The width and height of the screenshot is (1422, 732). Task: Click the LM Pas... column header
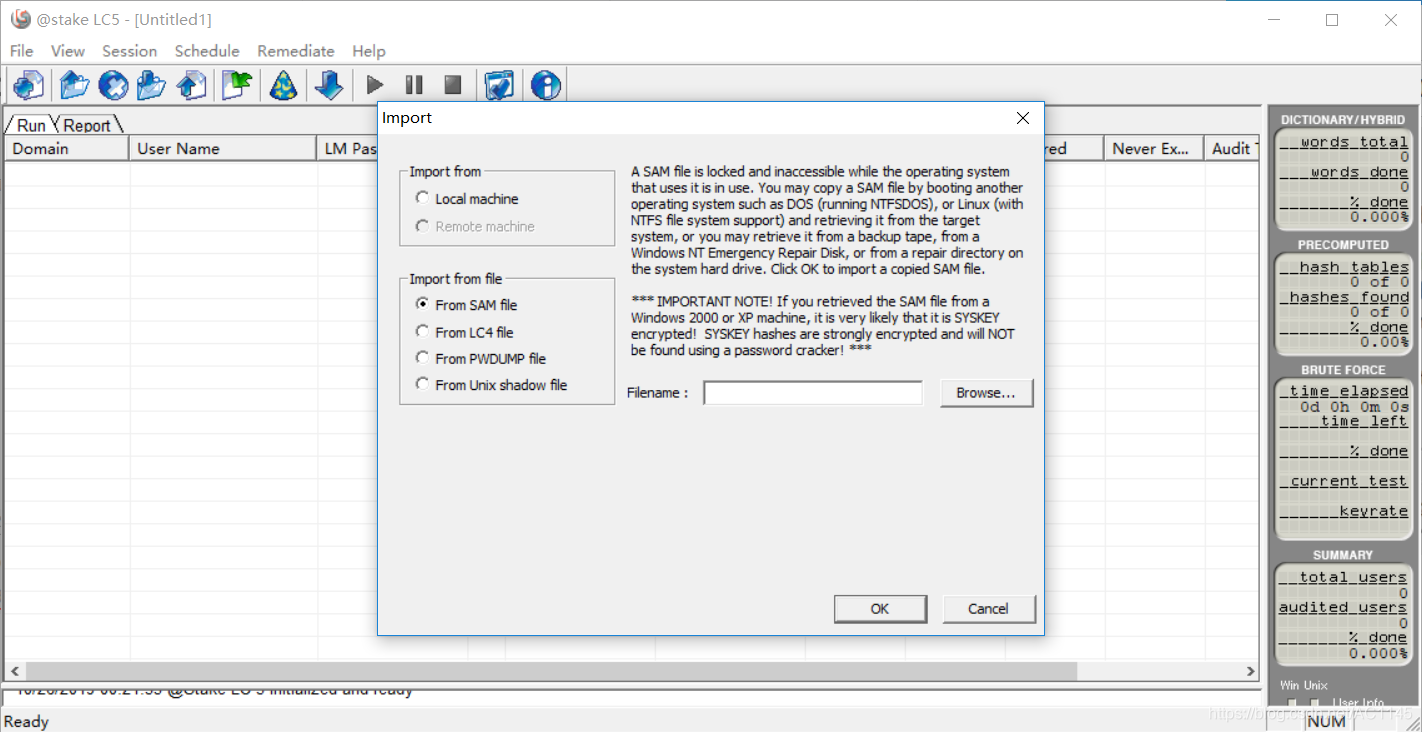[x=347, y=148]
